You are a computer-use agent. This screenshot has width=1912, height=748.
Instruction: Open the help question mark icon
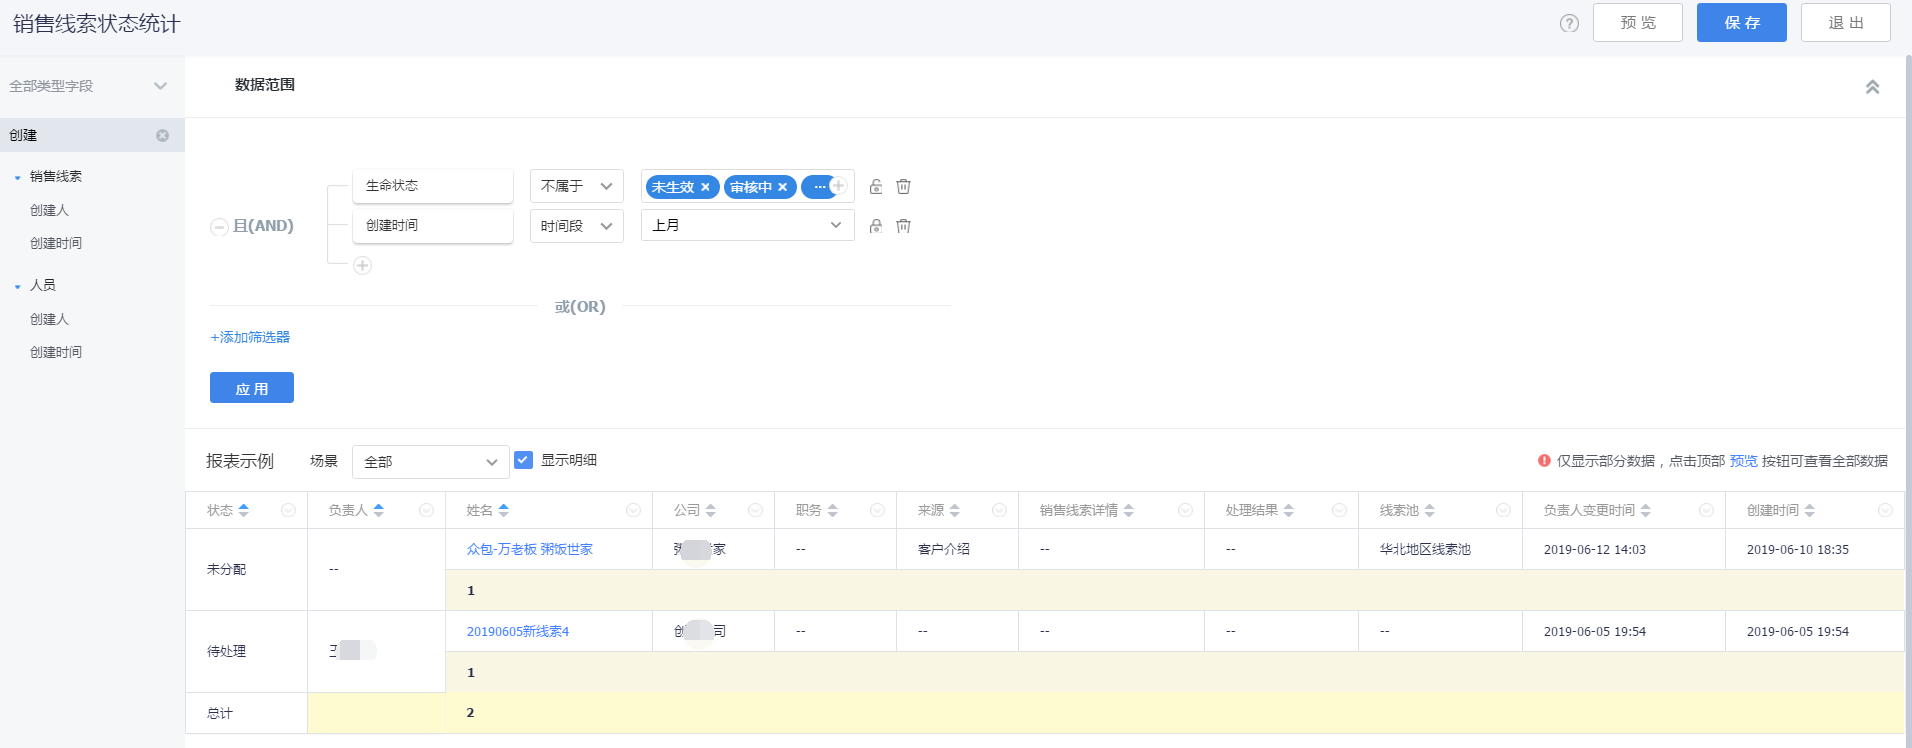pos(1569,23)
